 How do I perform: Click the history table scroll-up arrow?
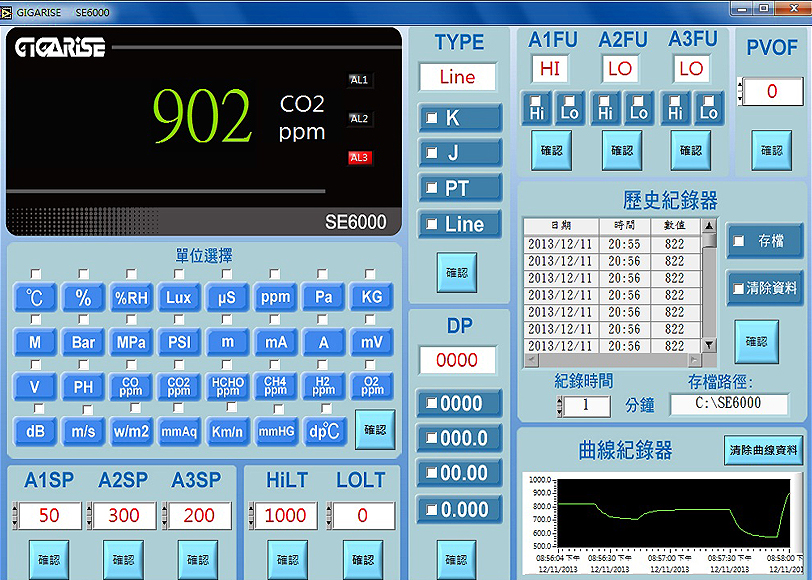pyautogui.click(x=709, y=225)
